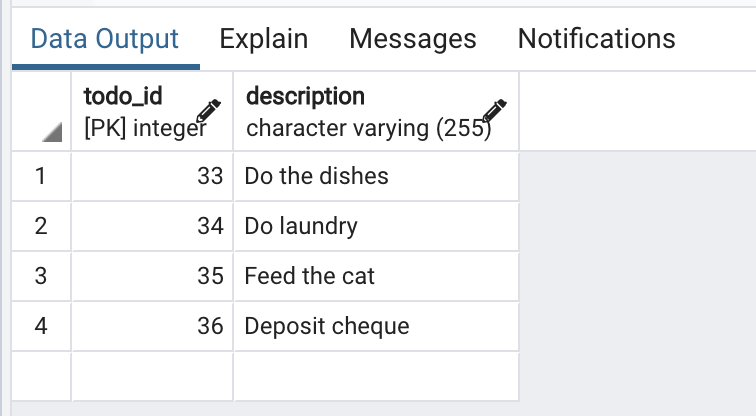Select the description column header
Viewport: 756px width, 416px height.
(377, 112)
